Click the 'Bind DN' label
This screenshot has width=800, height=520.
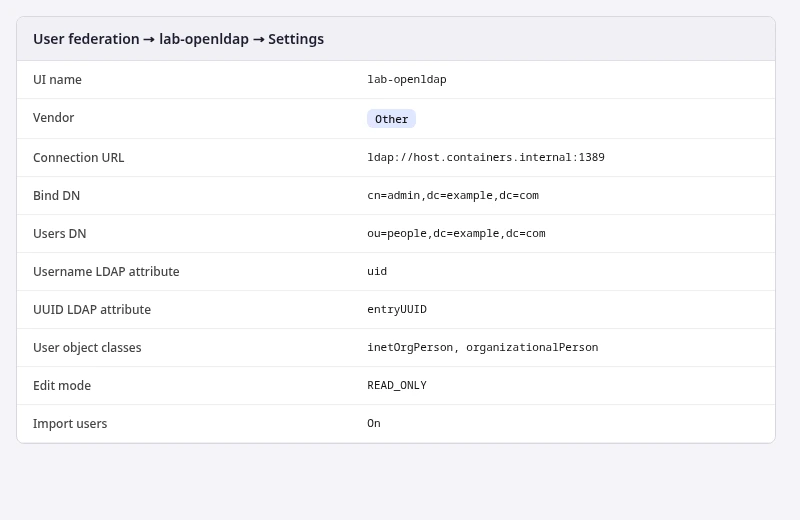[57, 195]
